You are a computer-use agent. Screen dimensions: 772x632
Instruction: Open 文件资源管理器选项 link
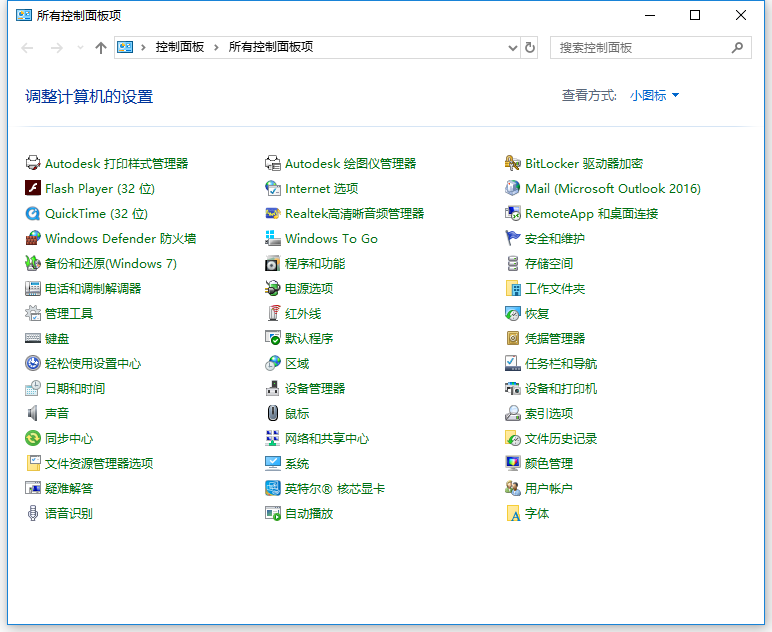[x=99, y=463]
